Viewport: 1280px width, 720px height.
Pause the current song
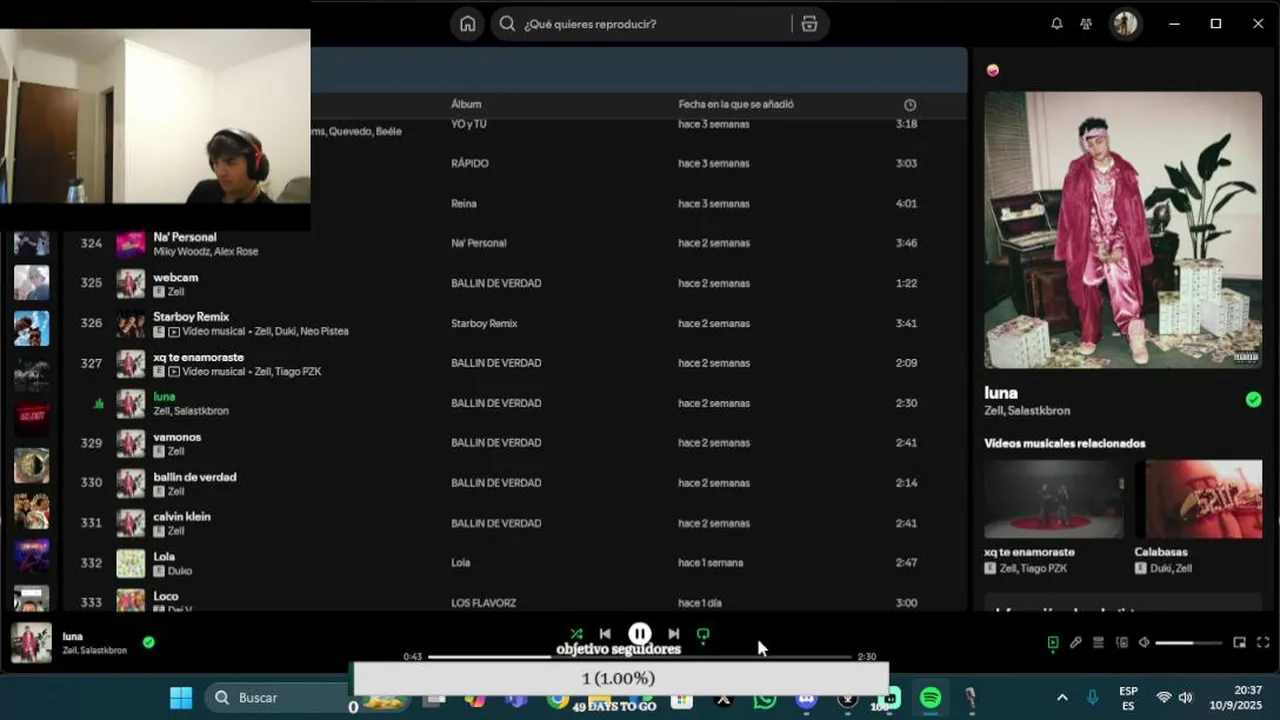[640, 634]
